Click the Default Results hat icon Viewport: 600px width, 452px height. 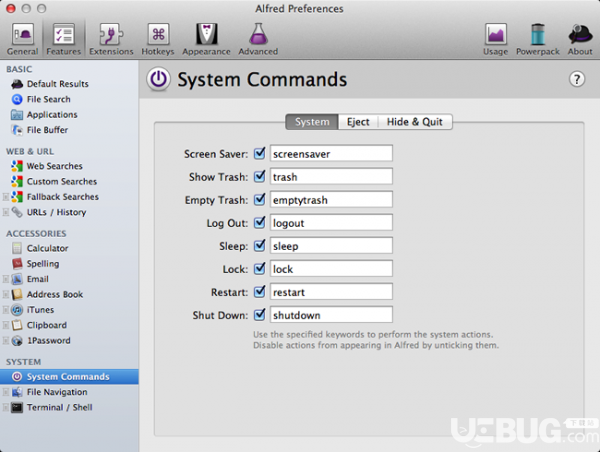point(17,84)
